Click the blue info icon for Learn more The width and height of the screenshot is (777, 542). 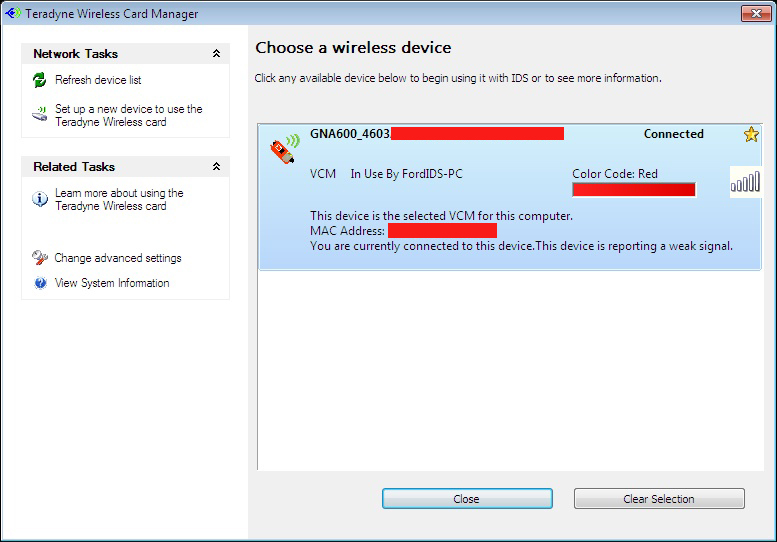click(40, 199)
